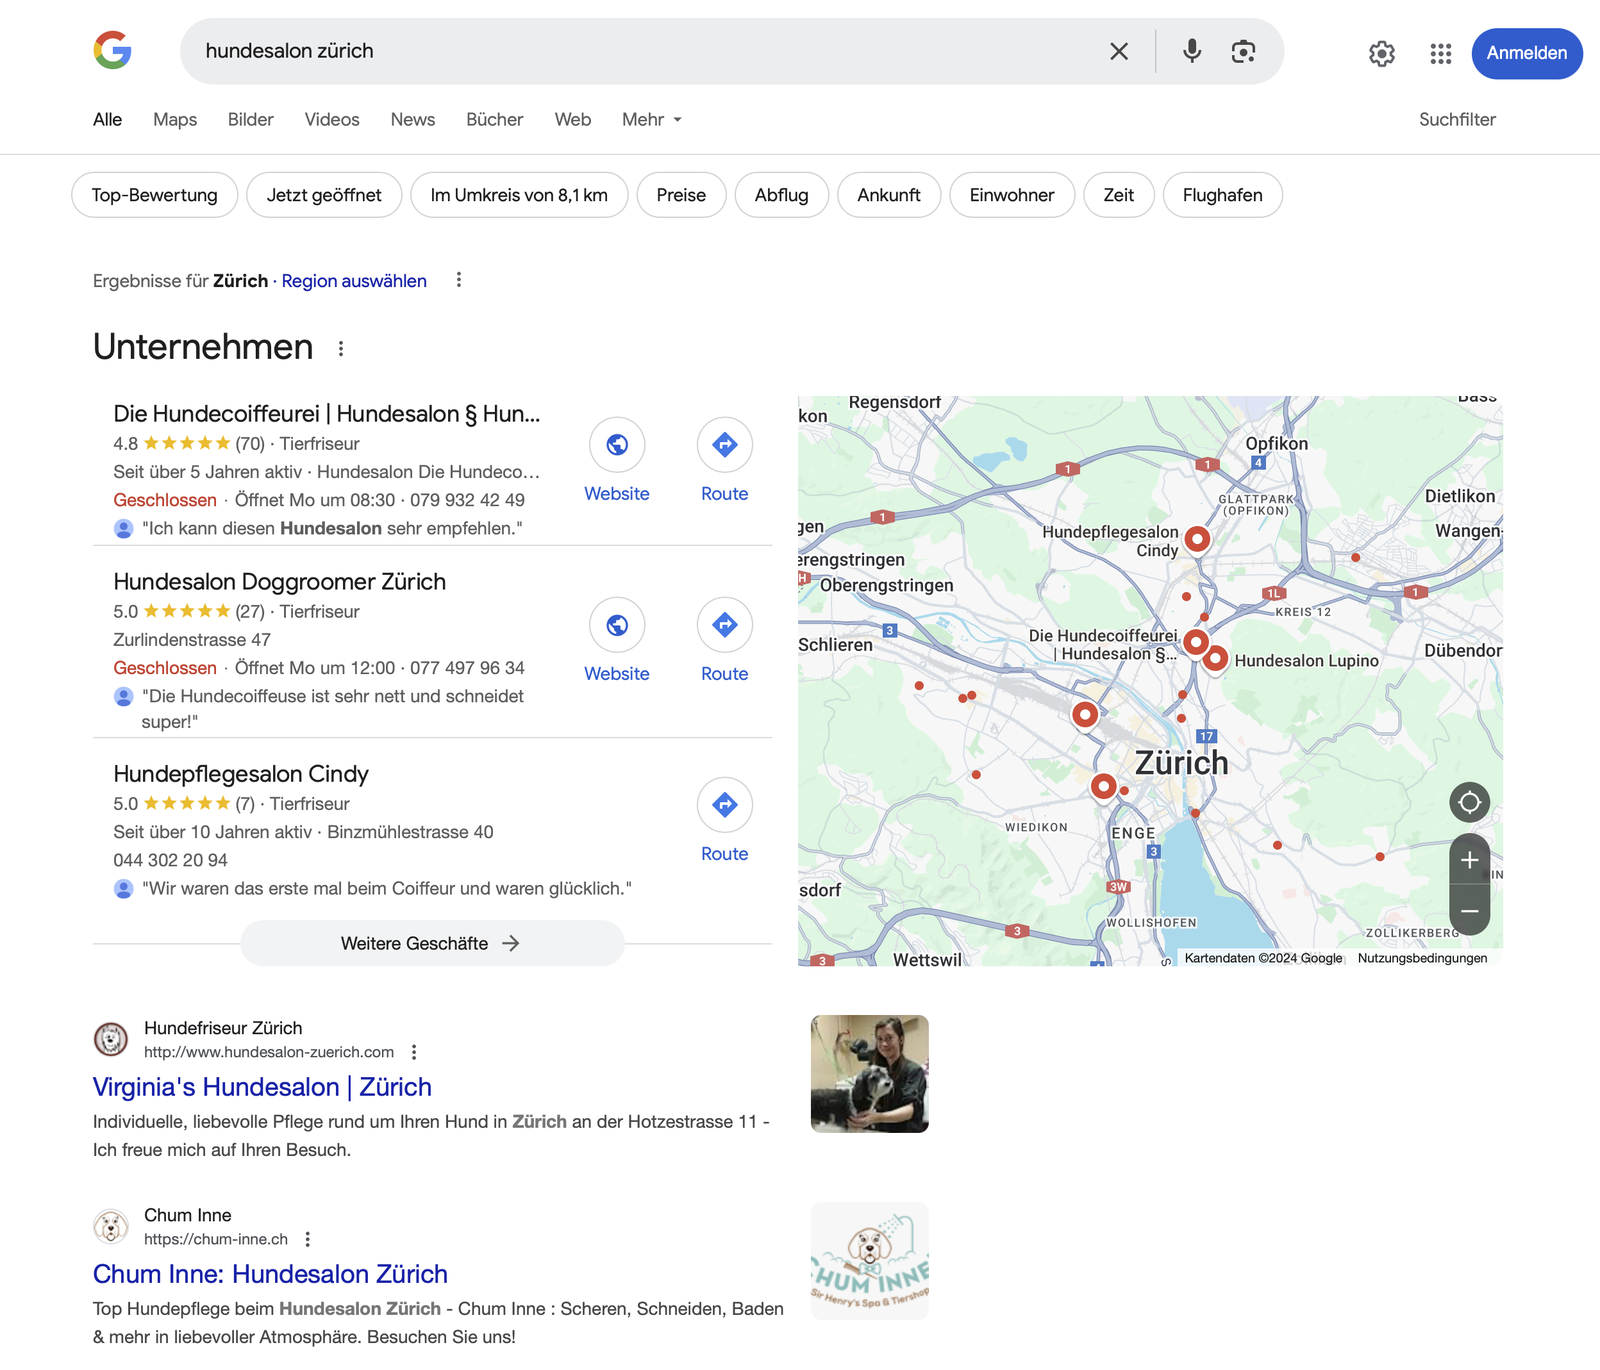Select the Zeit chip
This screenshot has height=1370, width=1600.
point(1119,195)
